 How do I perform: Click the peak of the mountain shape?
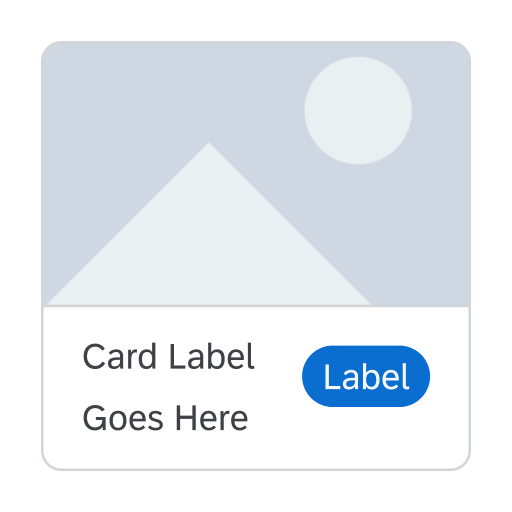[209, 147]
